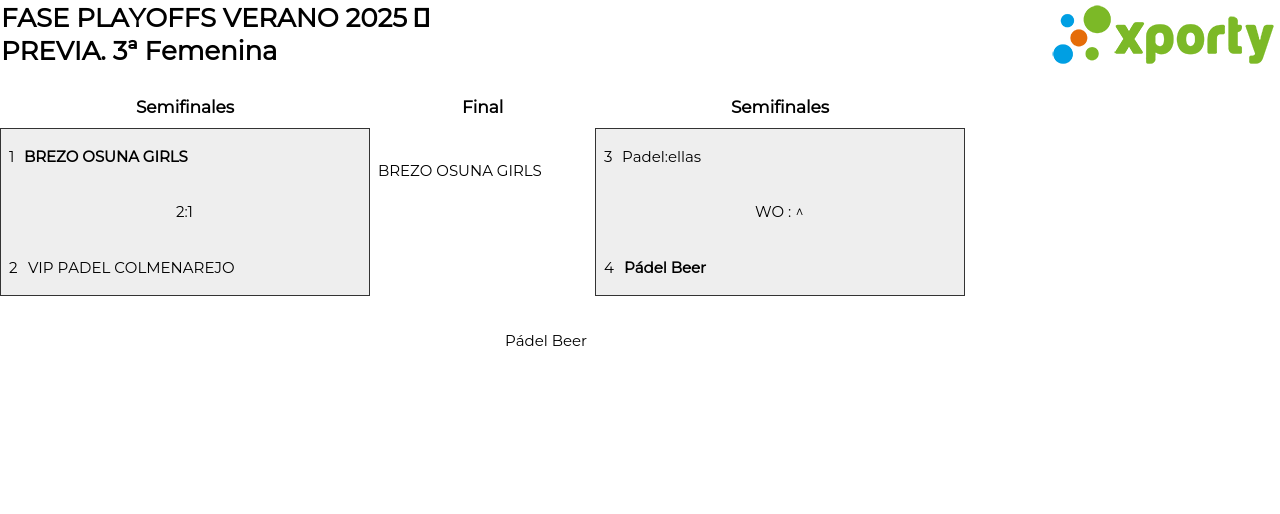Click the Final column header

click(482, 107)
